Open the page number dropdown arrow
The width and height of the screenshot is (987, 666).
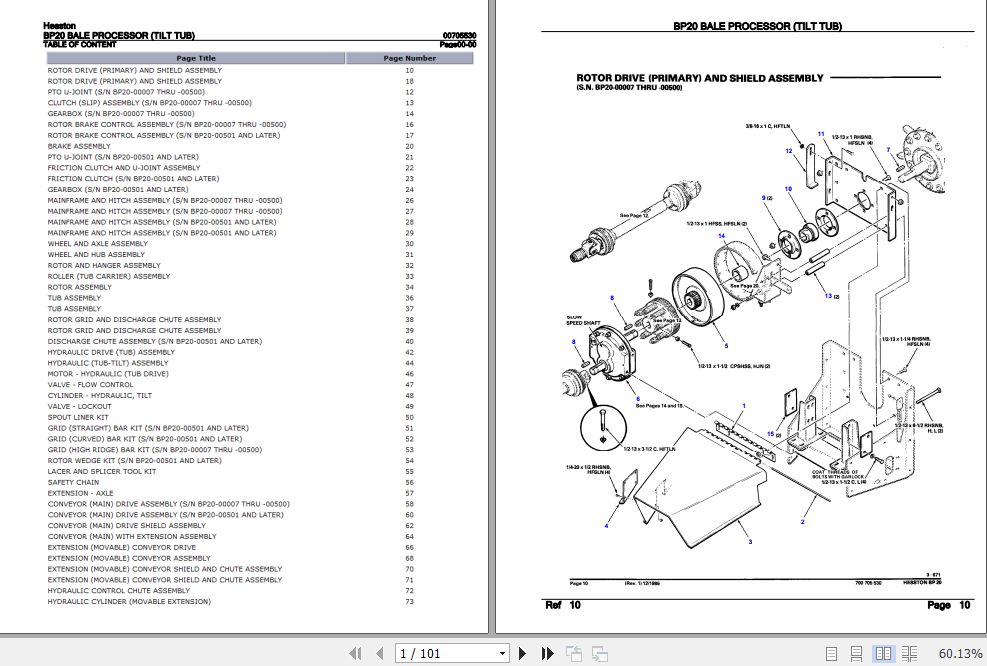(503, 653)
